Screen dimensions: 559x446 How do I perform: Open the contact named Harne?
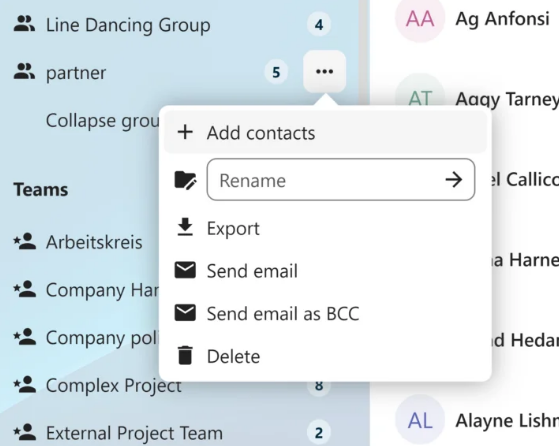(x=525, y=260)
